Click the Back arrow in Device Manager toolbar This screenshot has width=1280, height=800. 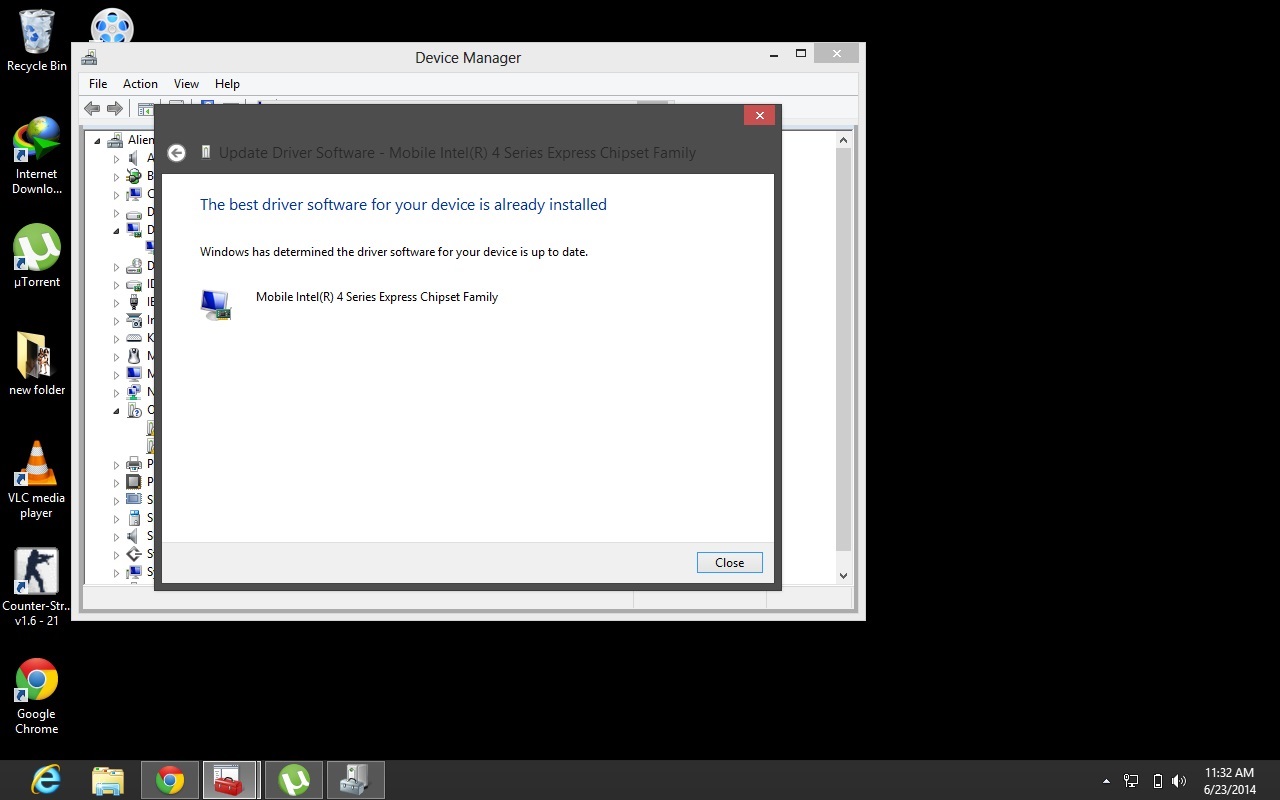coord(92,109)
